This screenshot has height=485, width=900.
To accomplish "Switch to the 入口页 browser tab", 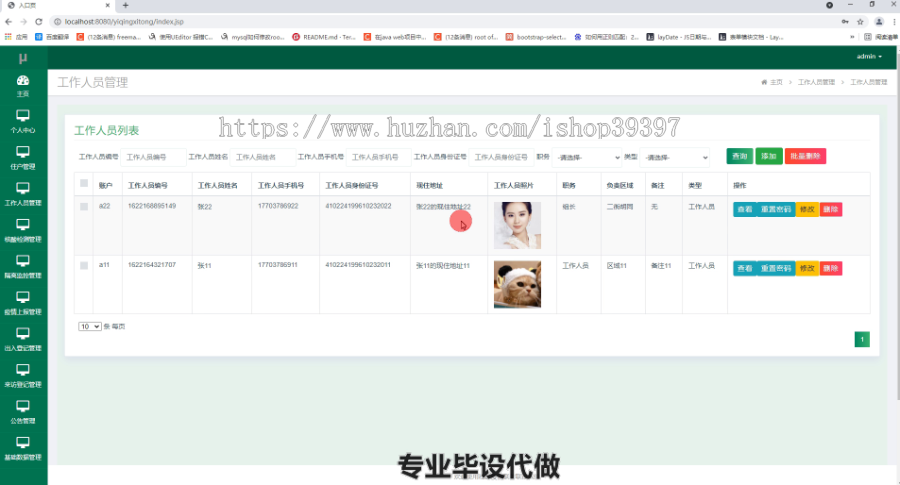I will coord(57,5).
